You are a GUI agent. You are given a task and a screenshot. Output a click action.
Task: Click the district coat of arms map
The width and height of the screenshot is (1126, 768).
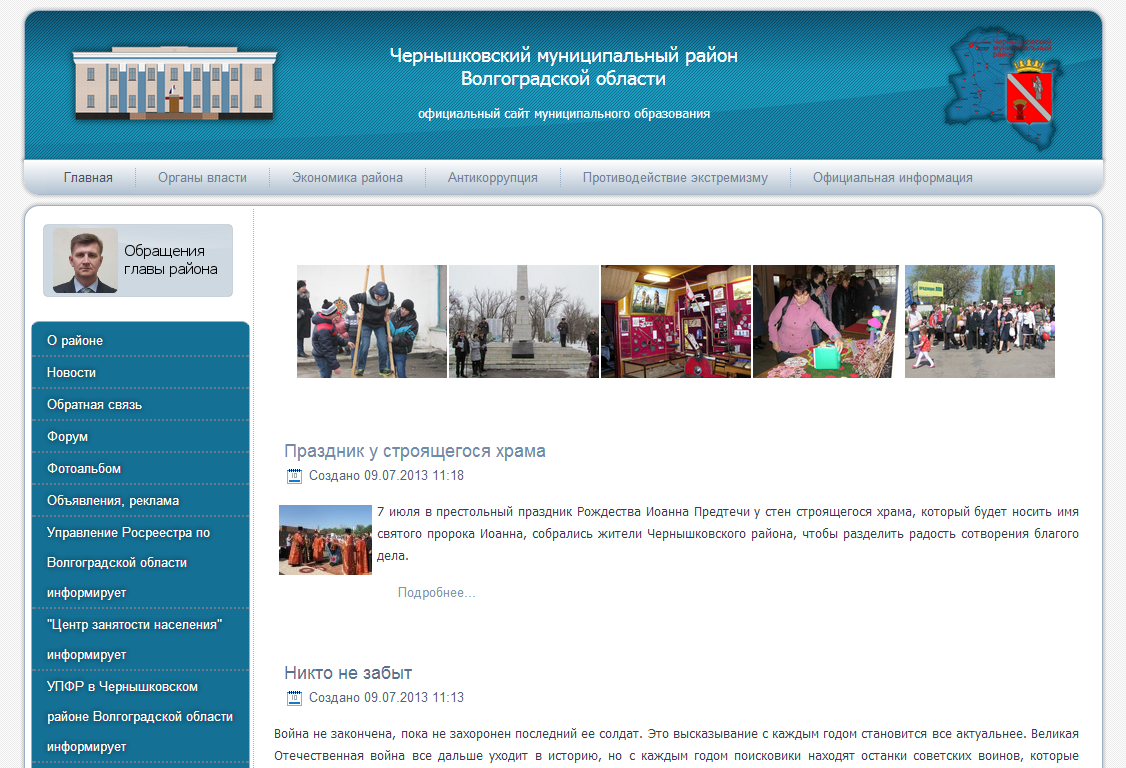coord(1005,88)
